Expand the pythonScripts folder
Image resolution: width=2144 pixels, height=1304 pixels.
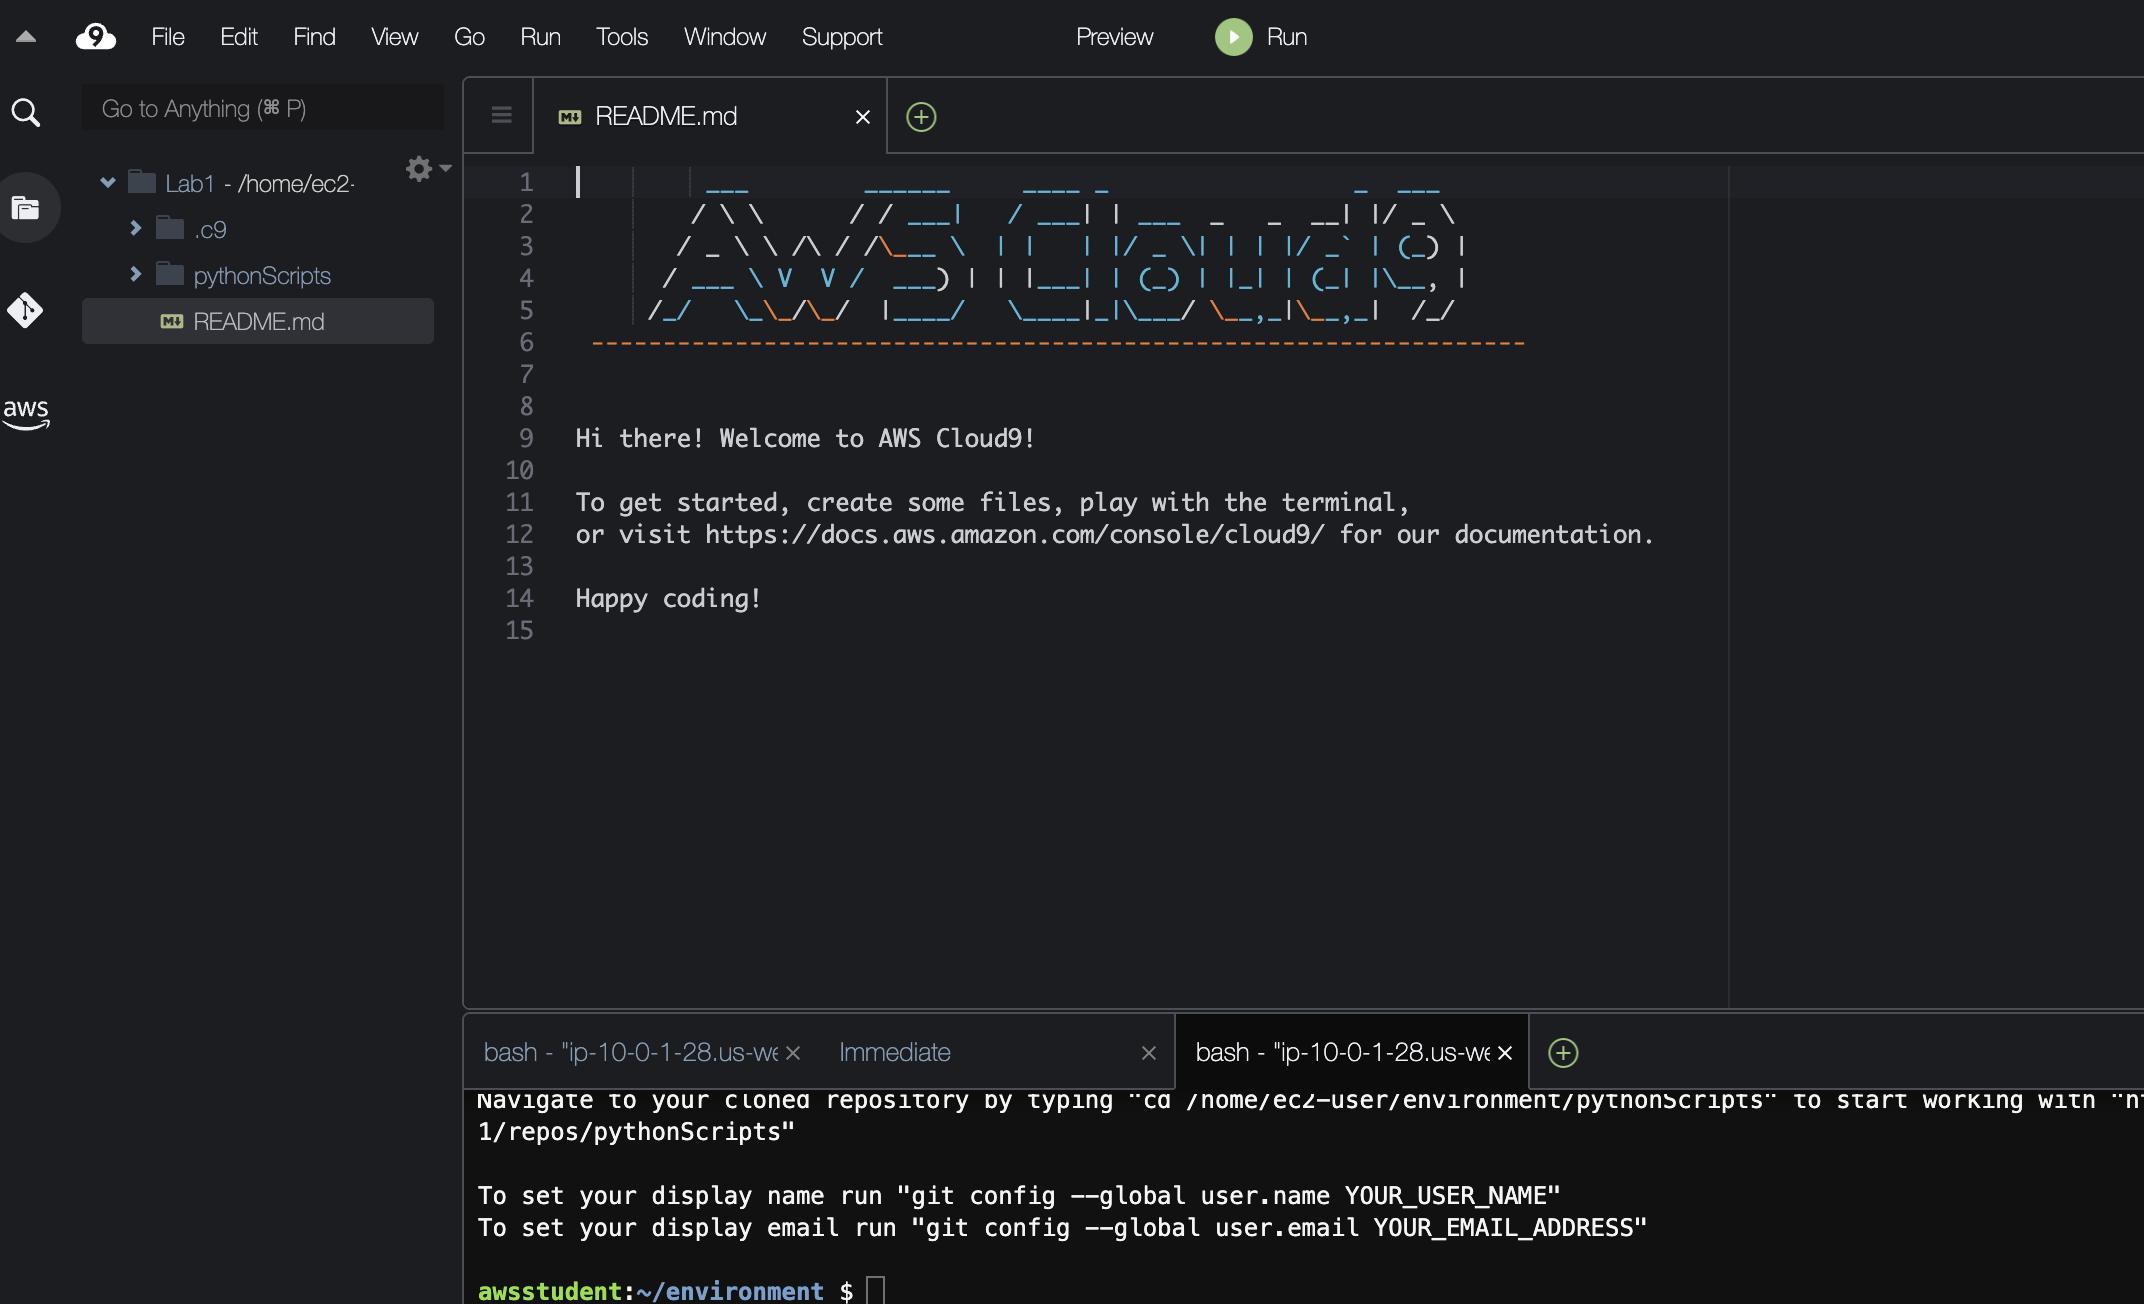click(136, 275)
